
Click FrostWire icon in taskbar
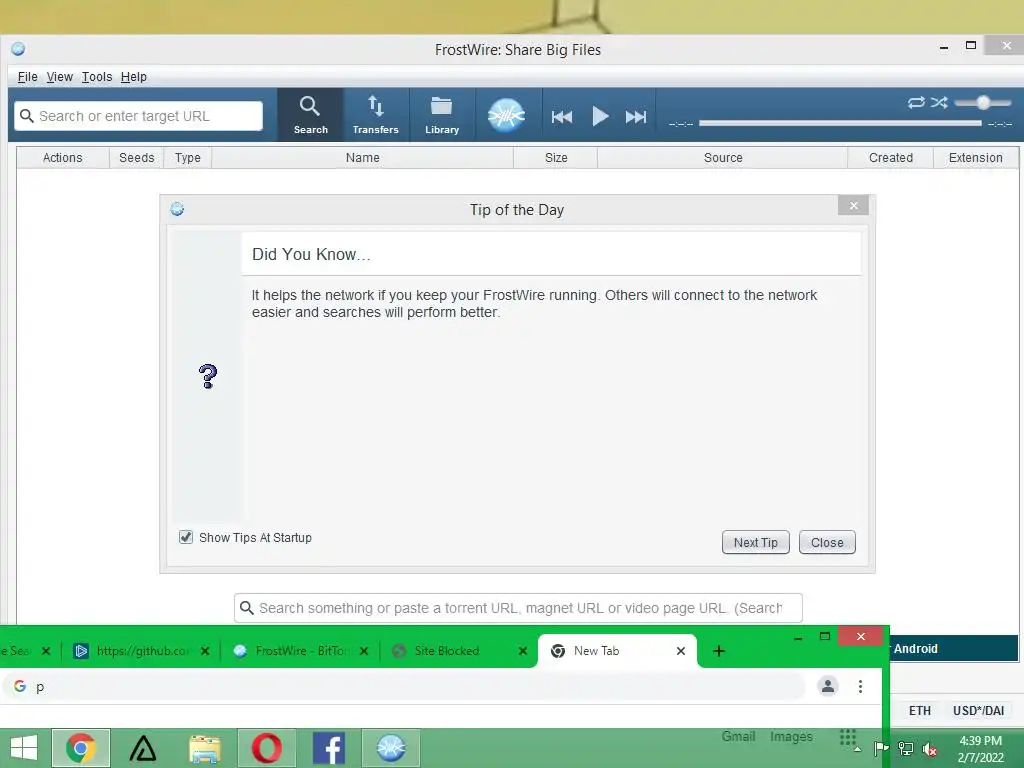pos(391,748)
